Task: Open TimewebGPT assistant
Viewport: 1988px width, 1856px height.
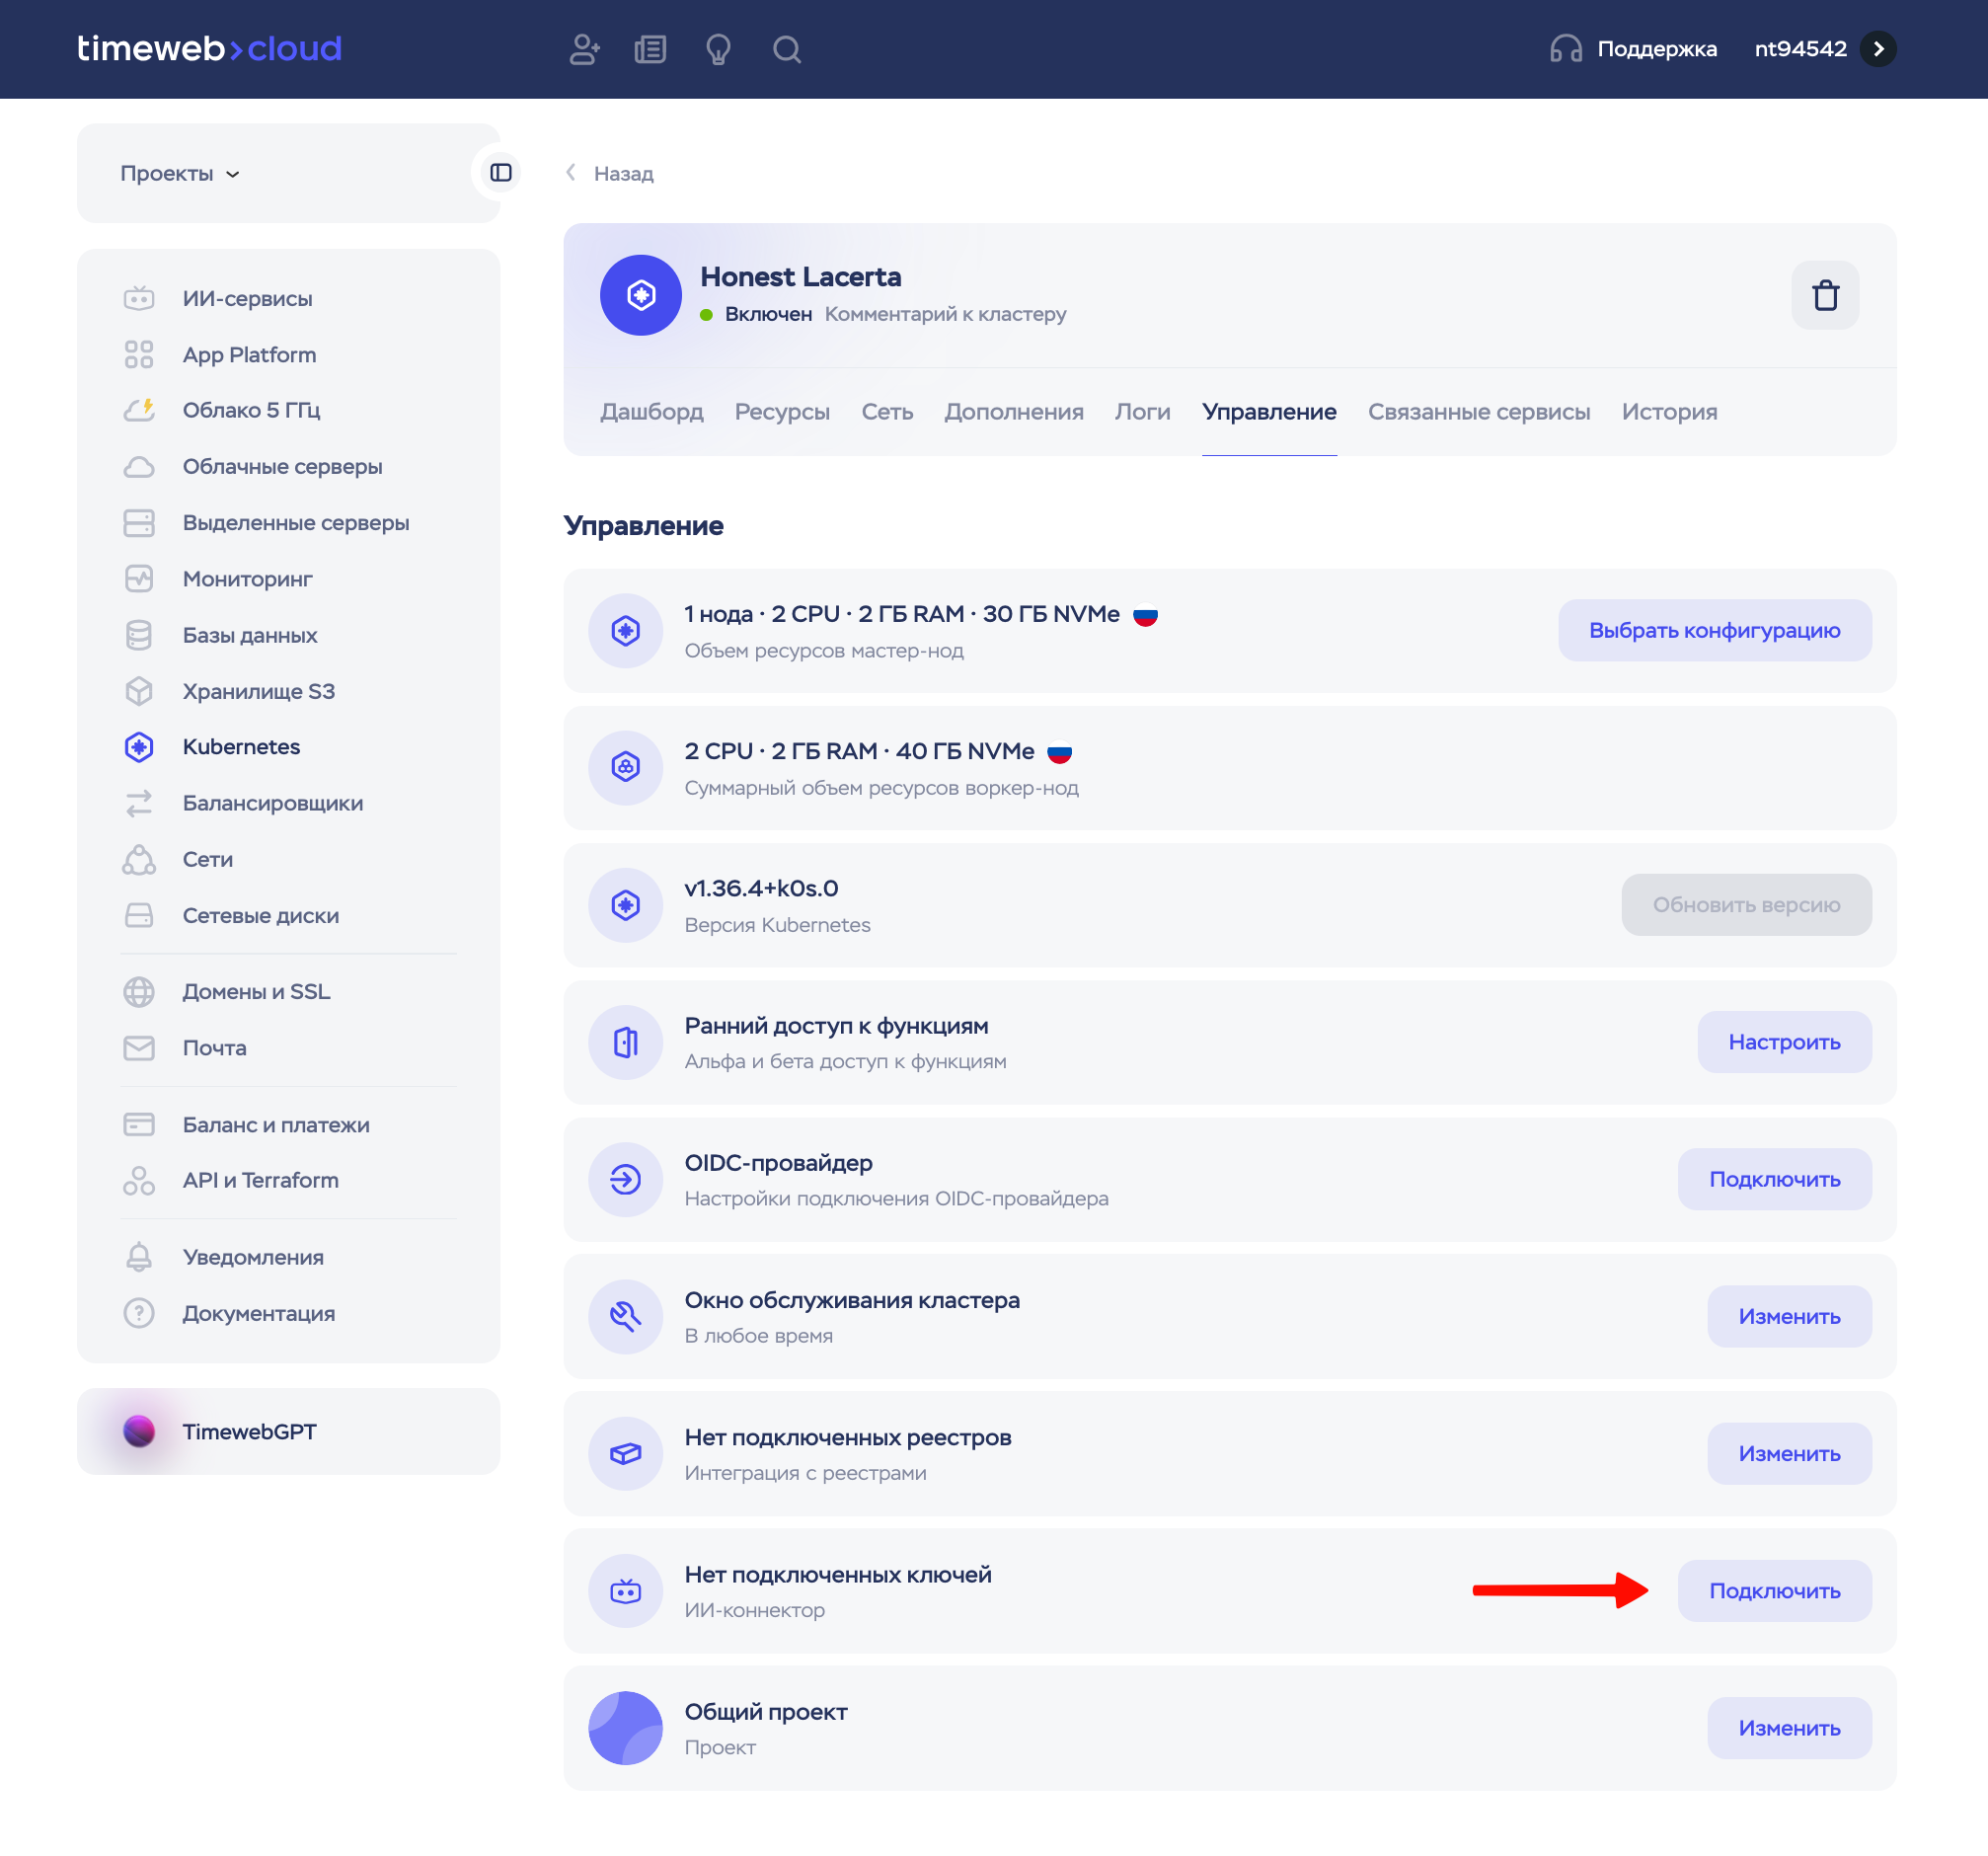Action: [x=289, y=1431]
